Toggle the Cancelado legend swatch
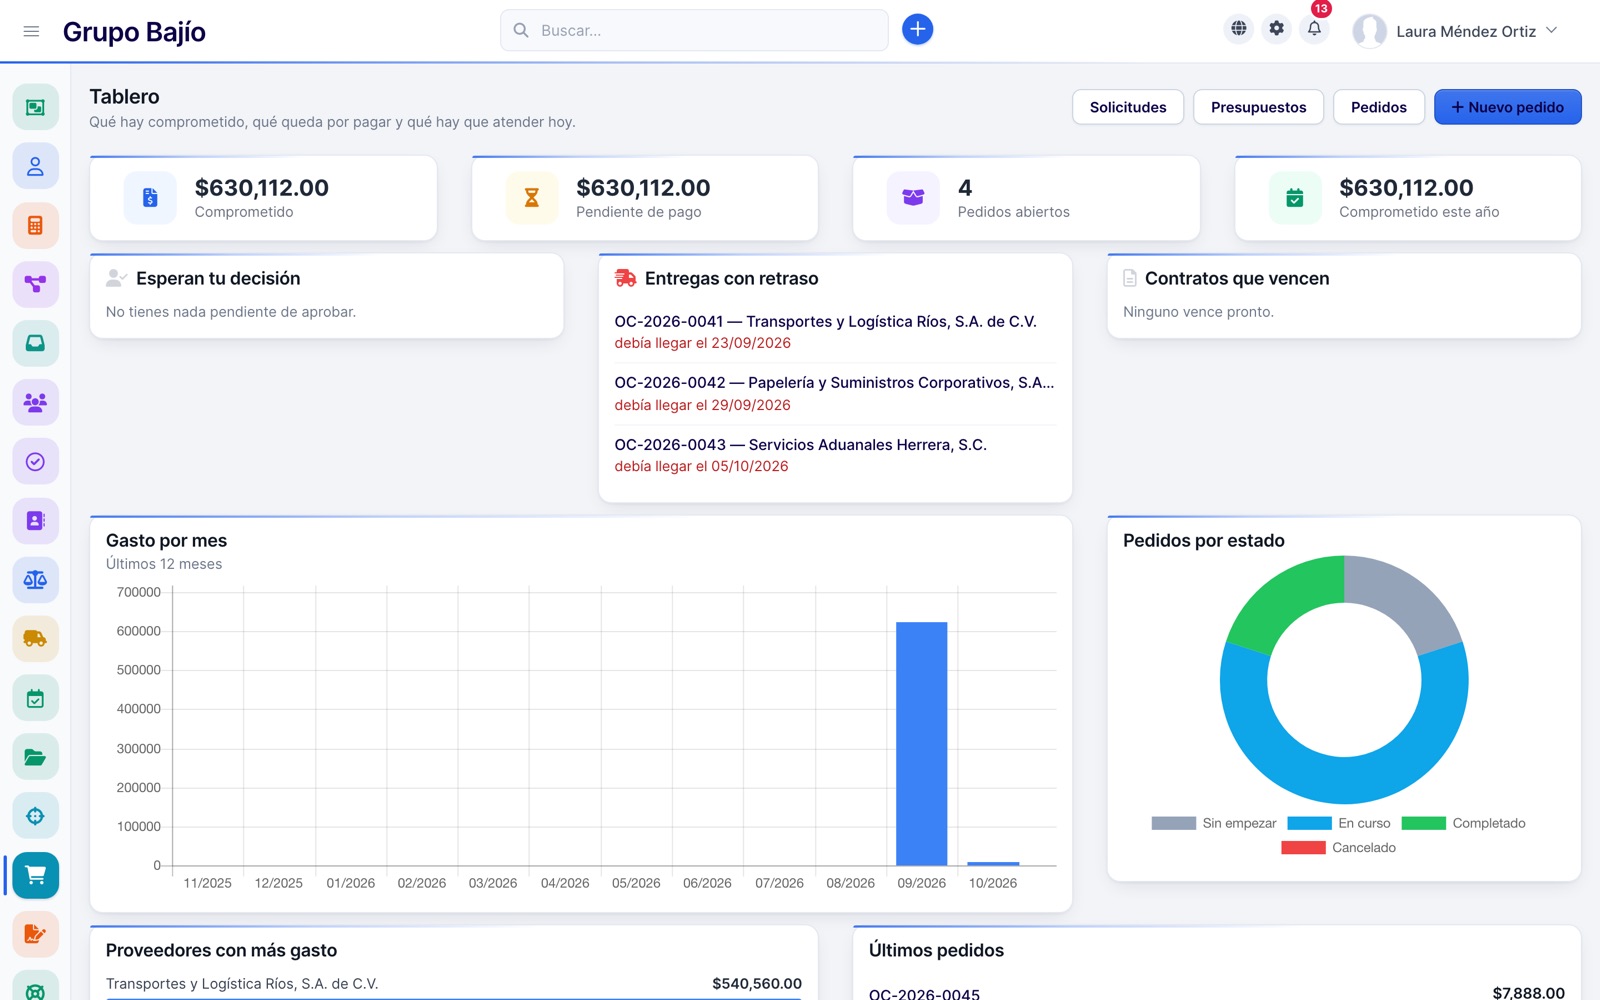The width and height of the screenshot is (1600, 1000). point(1303,847)
